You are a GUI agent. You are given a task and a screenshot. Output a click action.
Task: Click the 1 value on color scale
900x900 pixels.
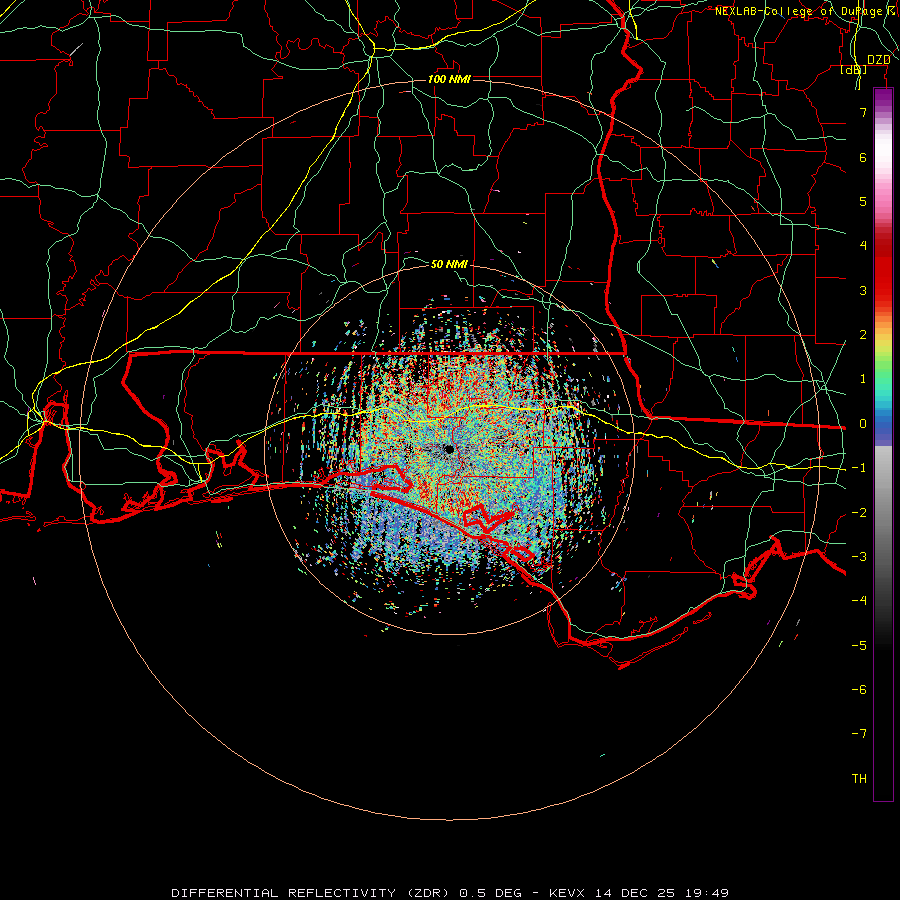coord(863,379)
